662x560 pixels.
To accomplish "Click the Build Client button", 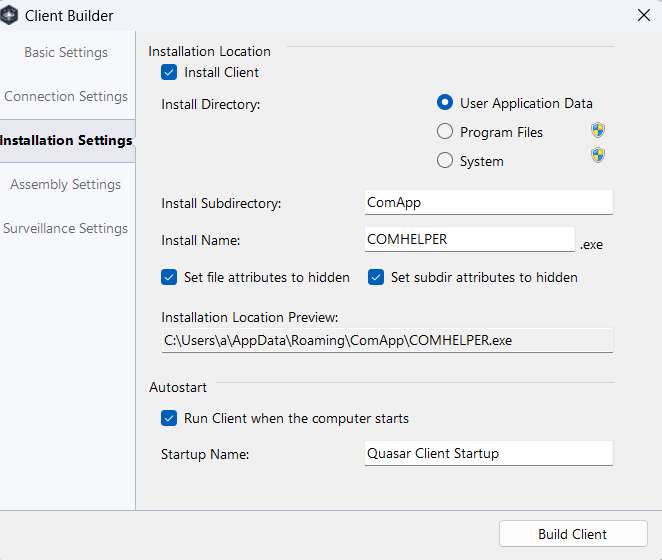I will [573, 534].
